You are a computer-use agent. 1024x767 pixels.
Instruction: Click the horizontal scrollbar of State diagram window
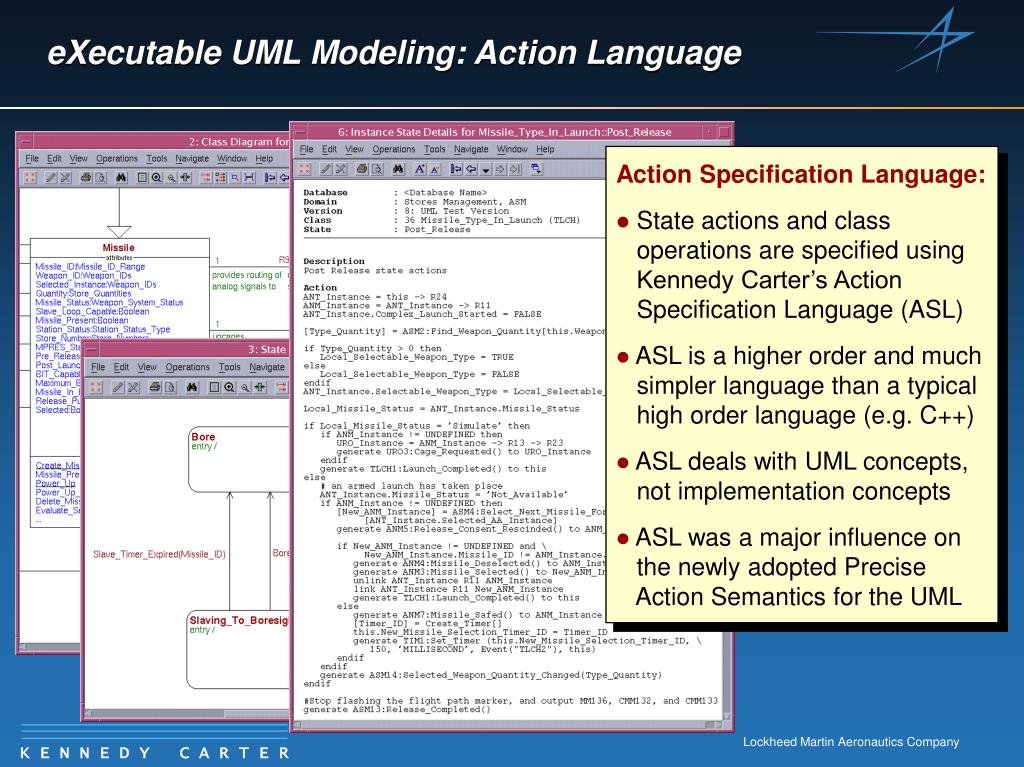pyautogui.click(x=189, y=714)
